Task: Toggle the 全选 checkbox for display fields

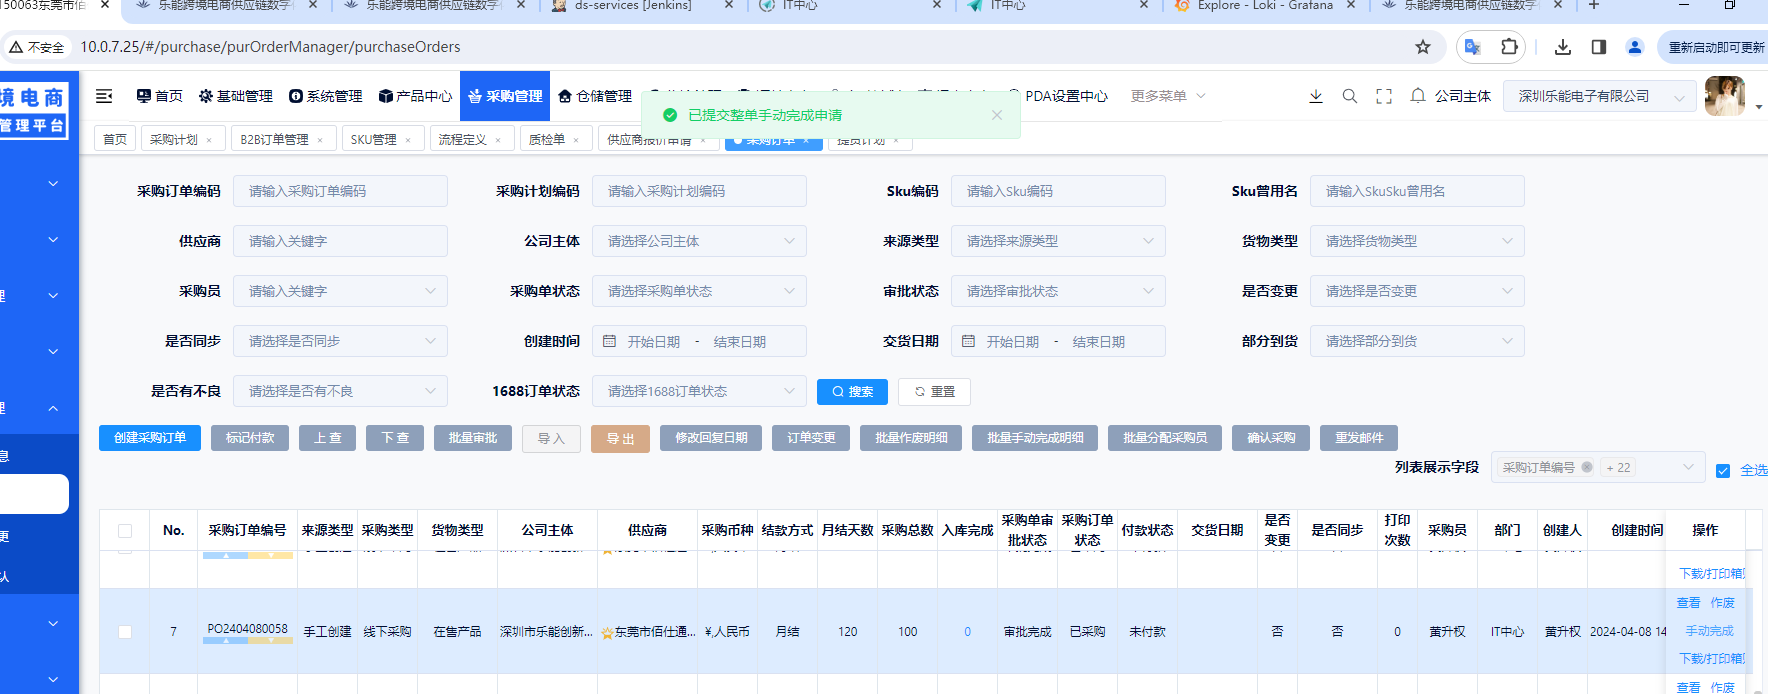Action: point(1723,471)
